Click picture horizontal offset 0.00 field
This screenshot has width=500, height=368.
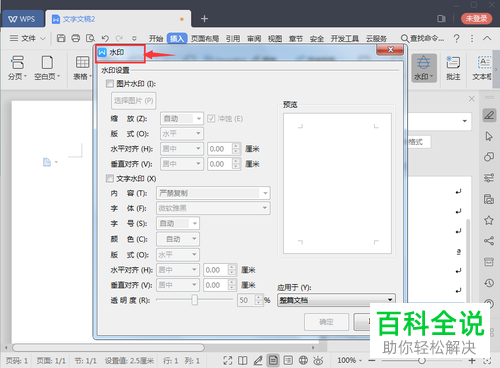pos(220,149)
